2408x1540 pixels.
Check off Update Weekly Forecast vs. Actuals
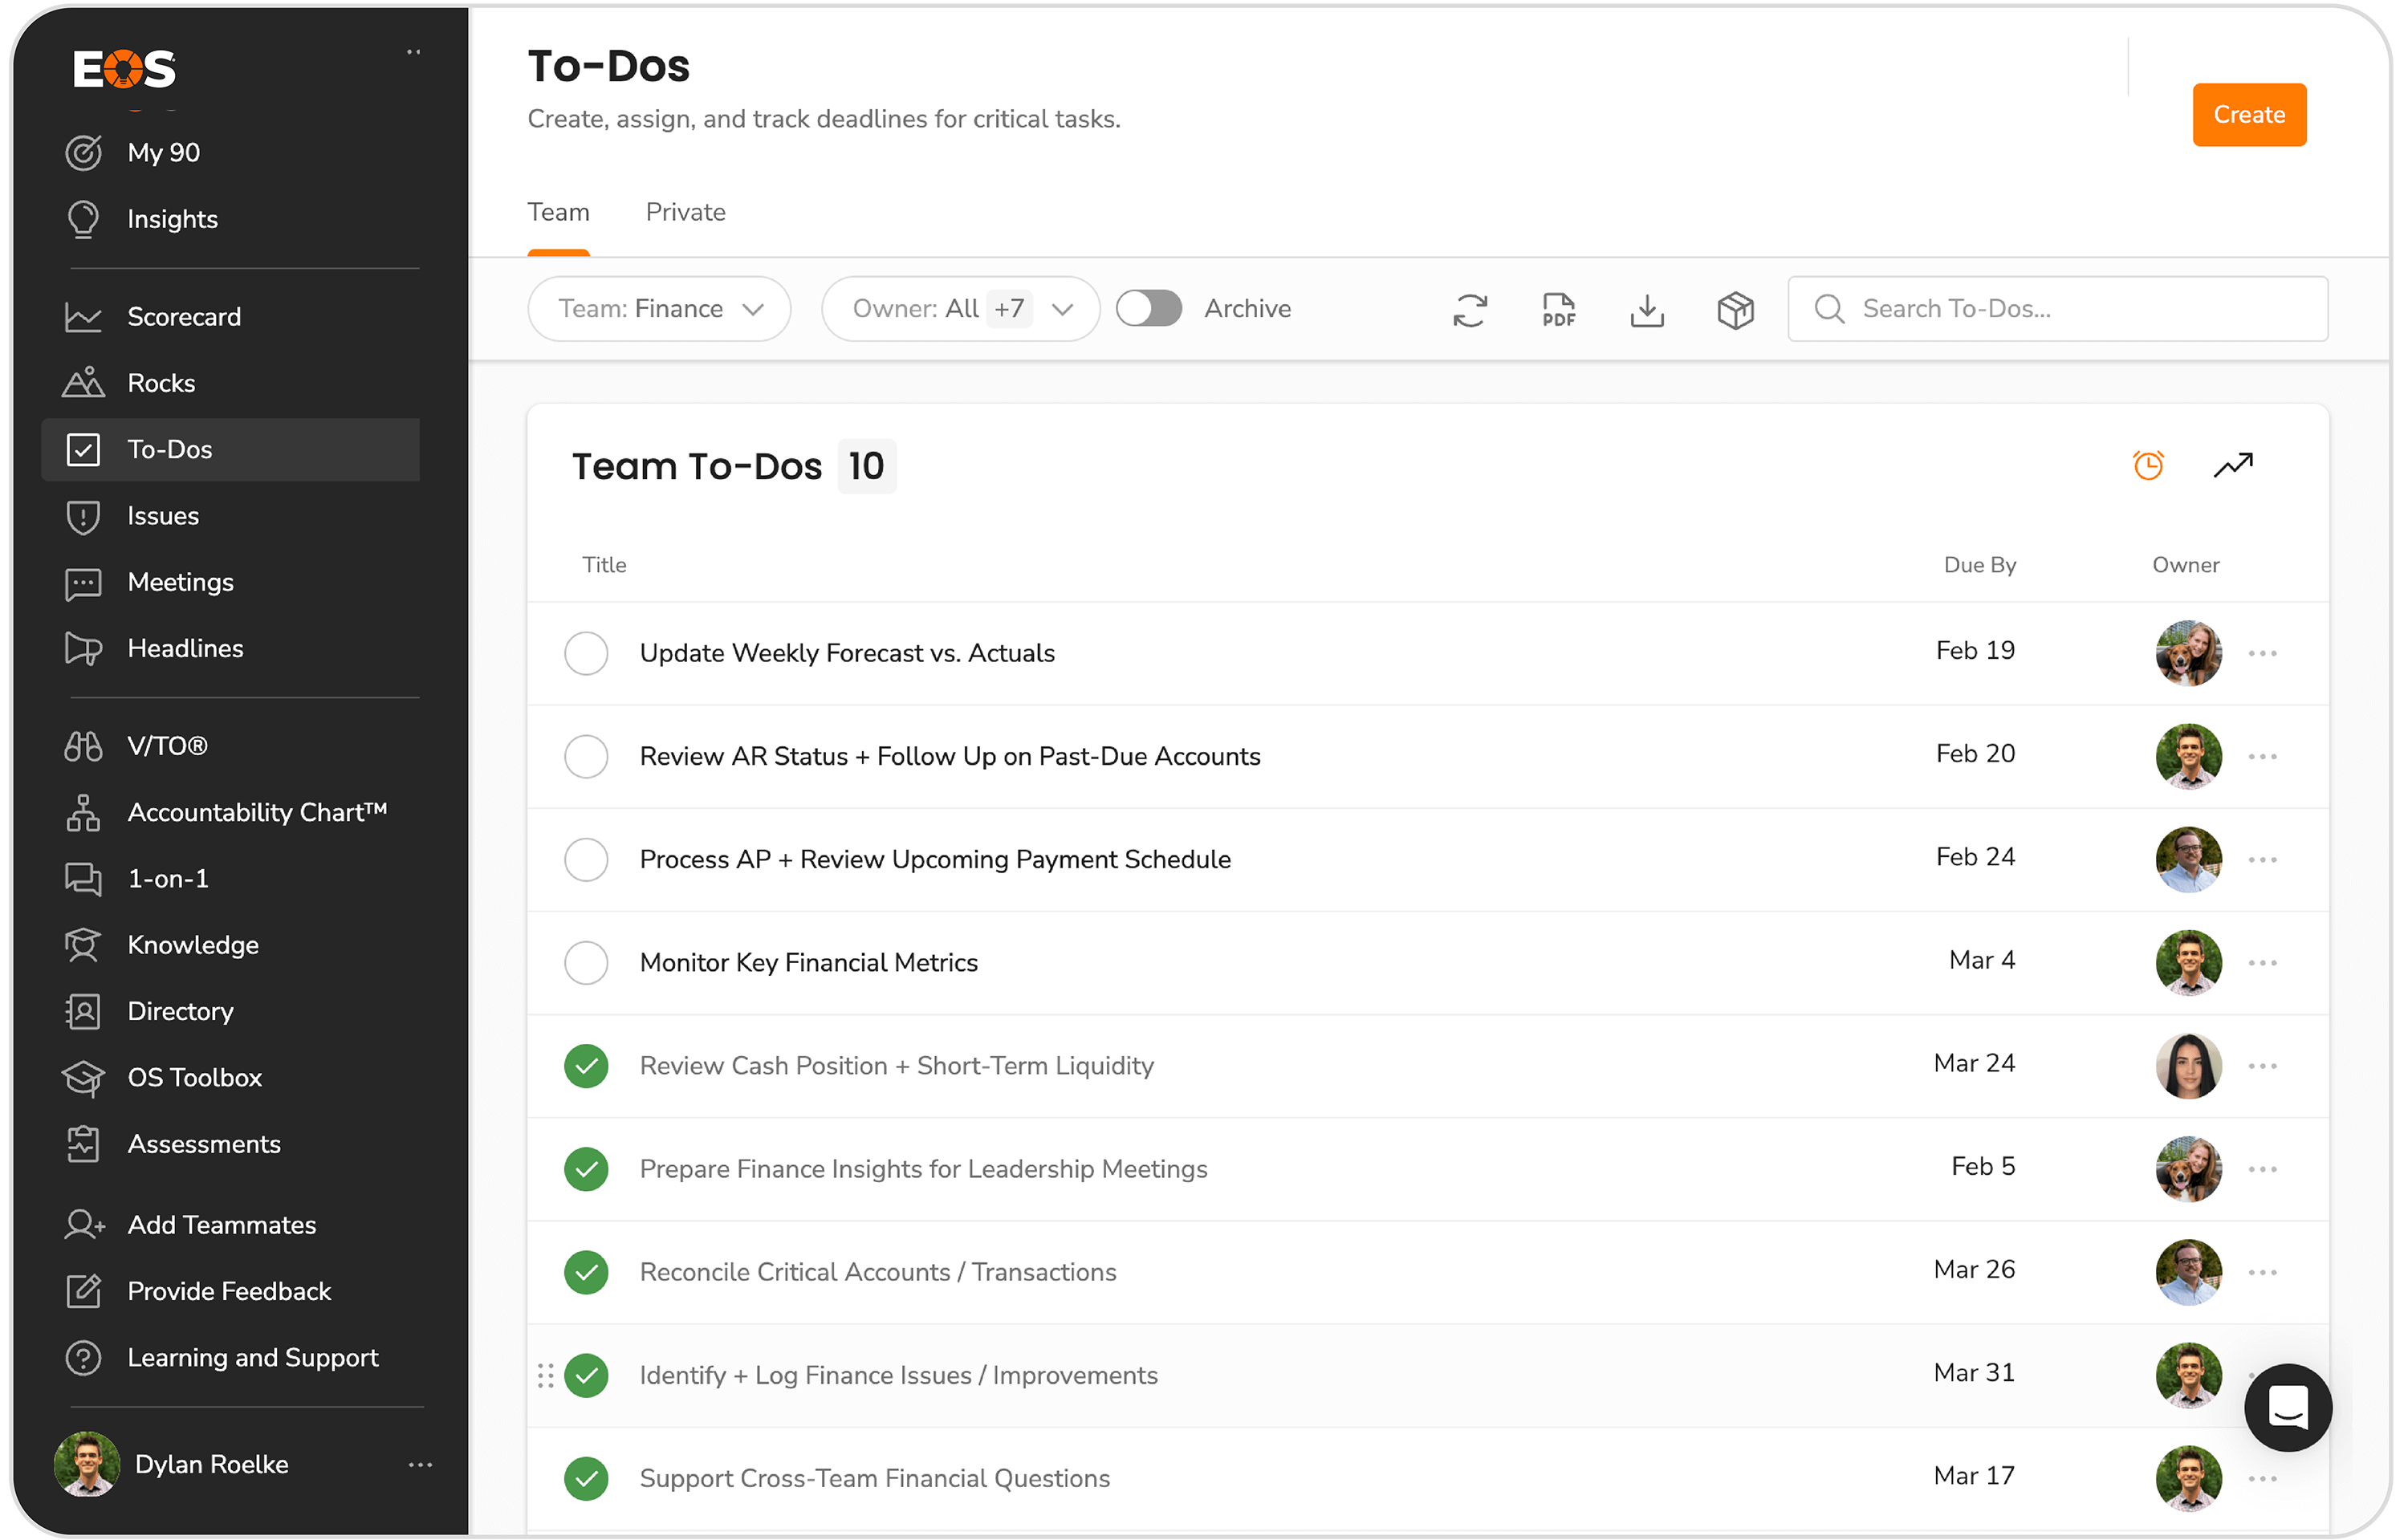point(587,653)
